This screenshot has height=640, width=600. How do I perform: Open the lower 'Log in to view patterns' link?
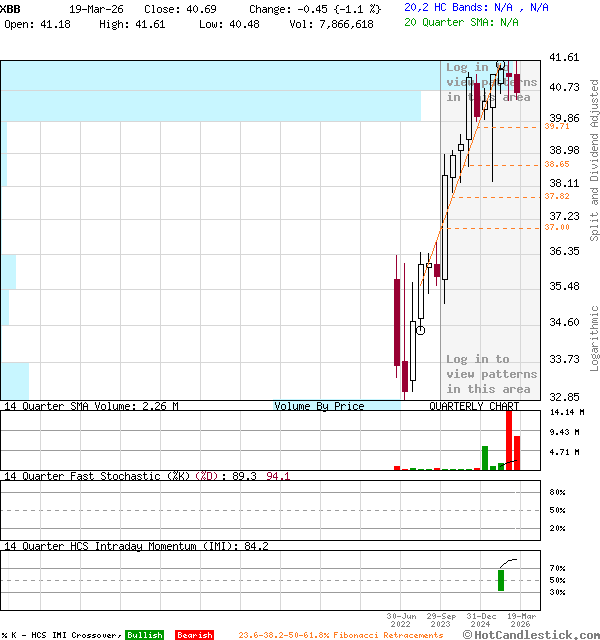tap(491, 374)
